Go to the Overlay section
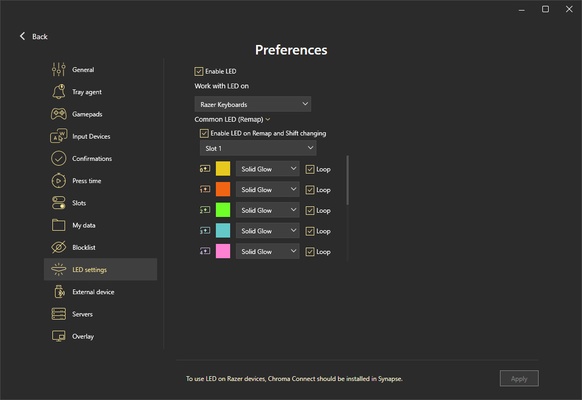Image resolution: width=582 pixels, height=400 pixels. click(100, 336)
